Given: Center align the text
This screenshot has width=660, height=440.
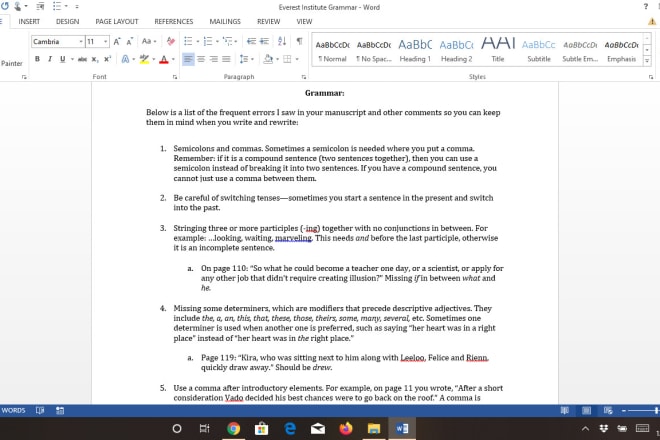Looking at the screenshot, I should (x=200, y=59).
